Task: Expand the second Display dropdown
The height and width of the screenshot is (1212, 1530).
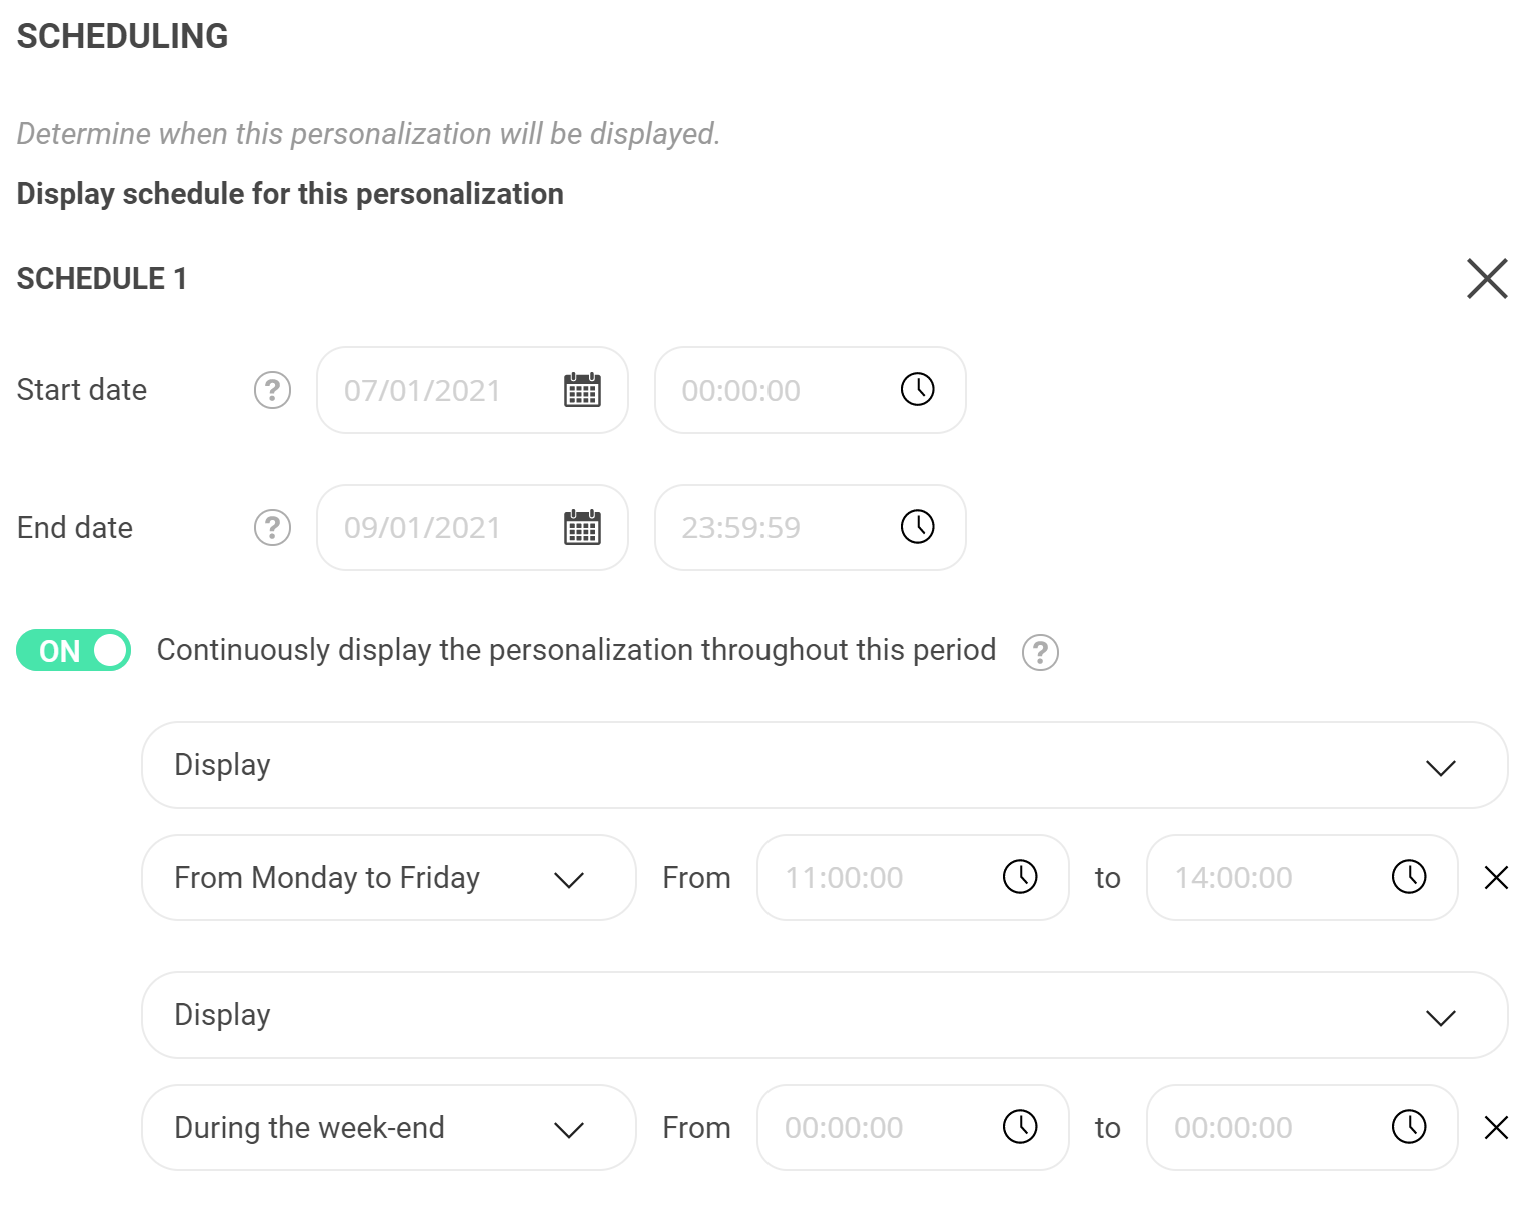Action: click(824, 1015)
